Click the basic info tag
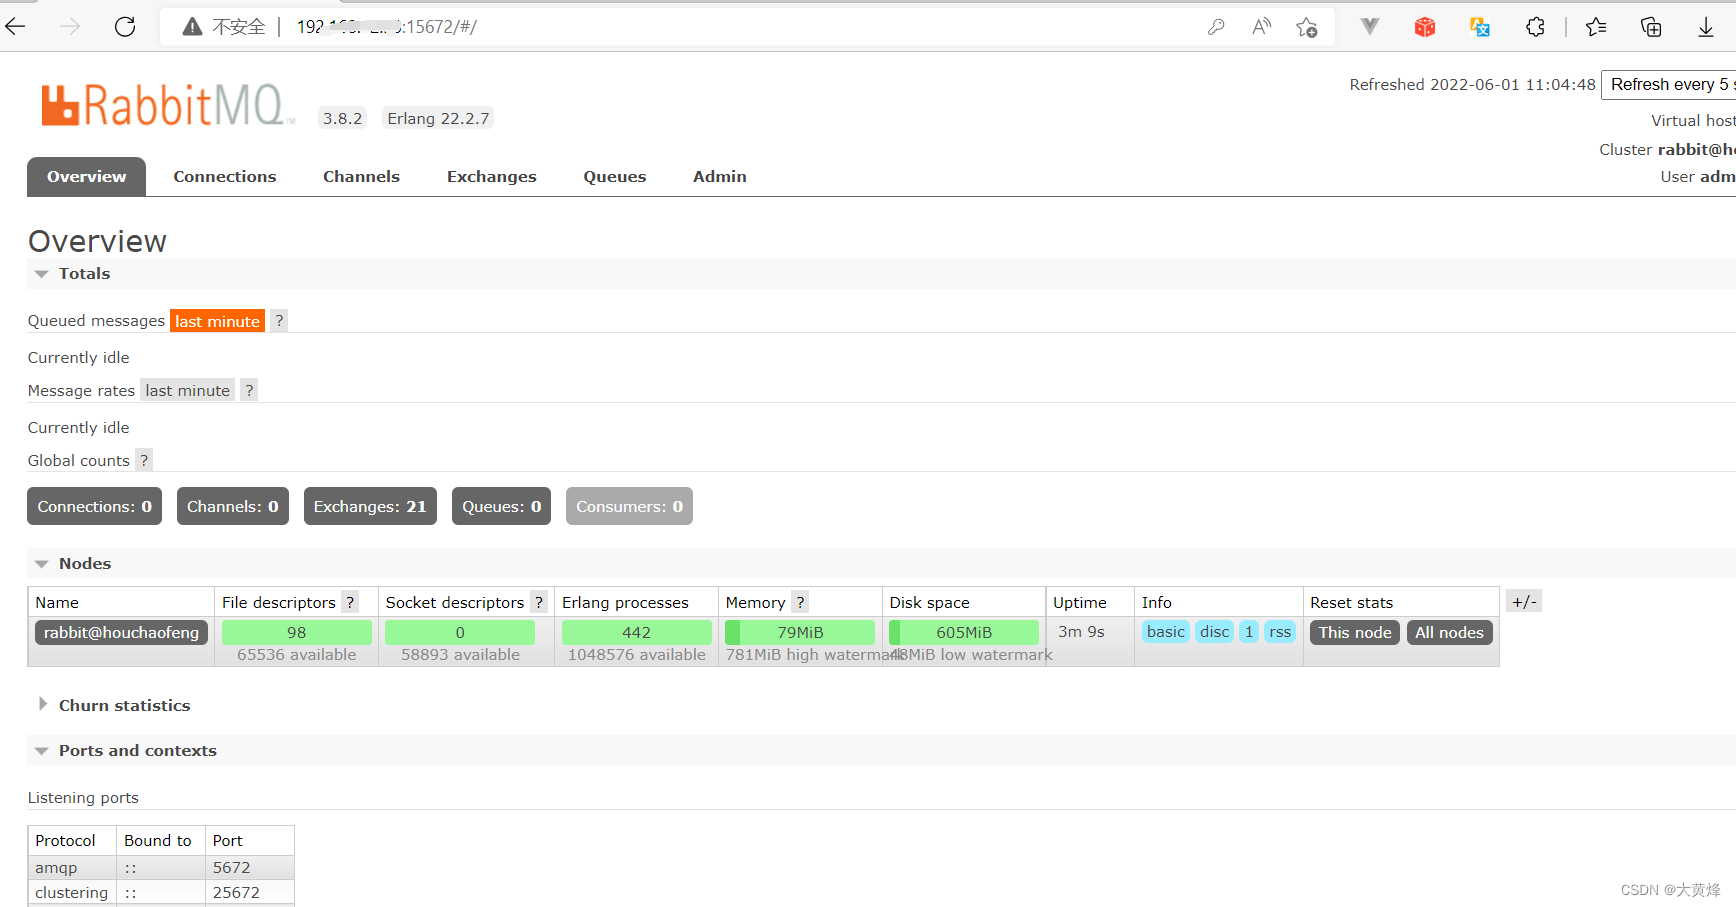The width and height of the screenshot is (1736, 907). tap(1166, 632)
